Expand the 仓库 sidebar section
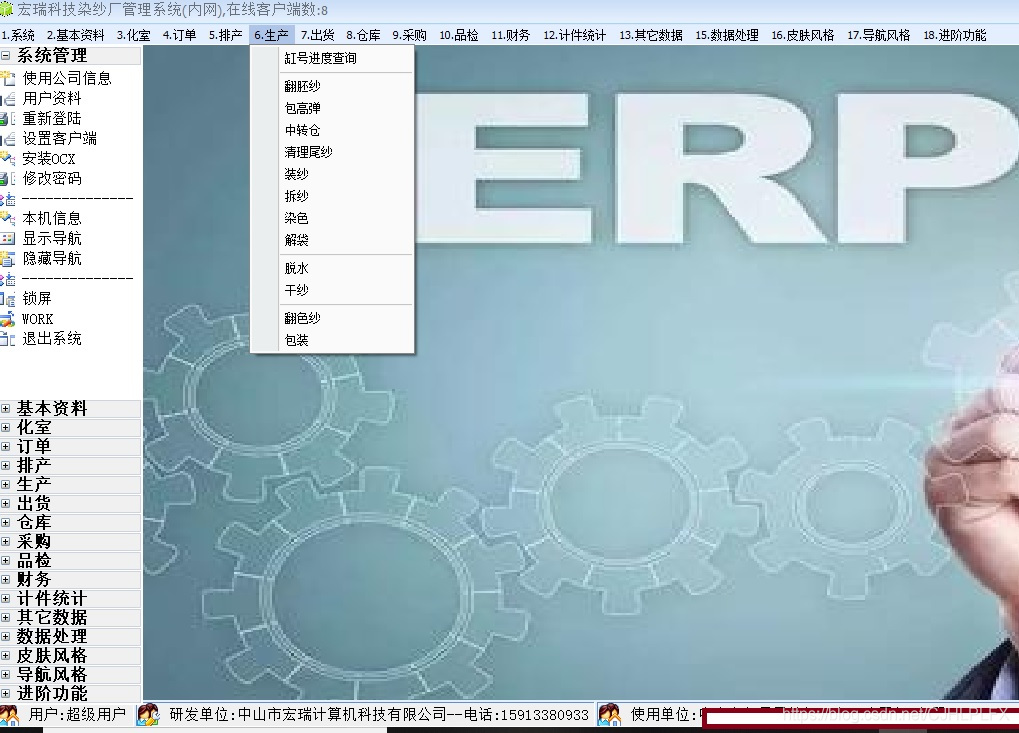 point(5,522)
